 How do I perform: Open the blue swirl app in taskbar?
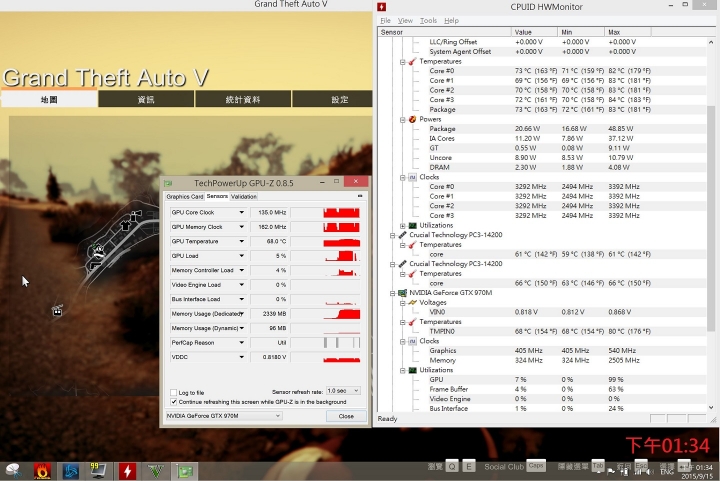pyautogui.click(x=70, y=471)
